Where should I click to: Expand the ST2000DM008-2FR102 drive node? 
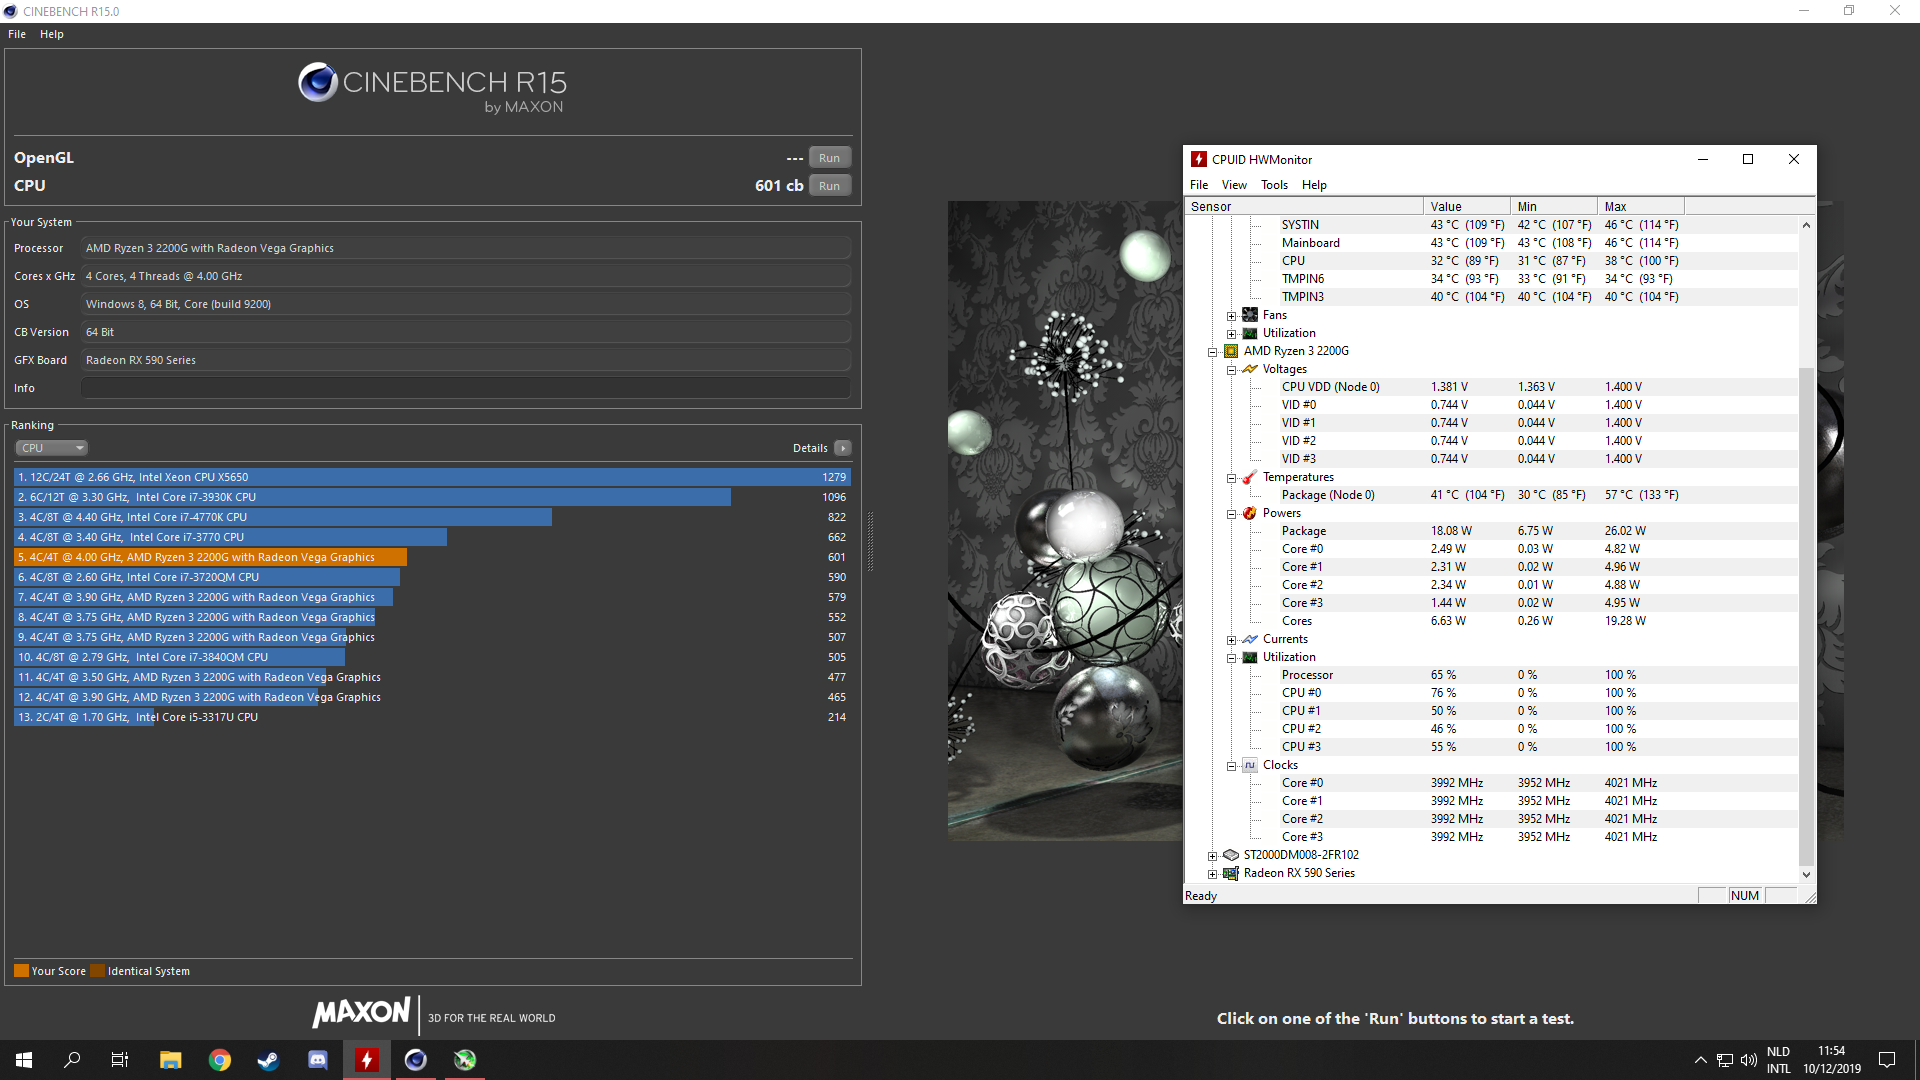(1213, 856)
